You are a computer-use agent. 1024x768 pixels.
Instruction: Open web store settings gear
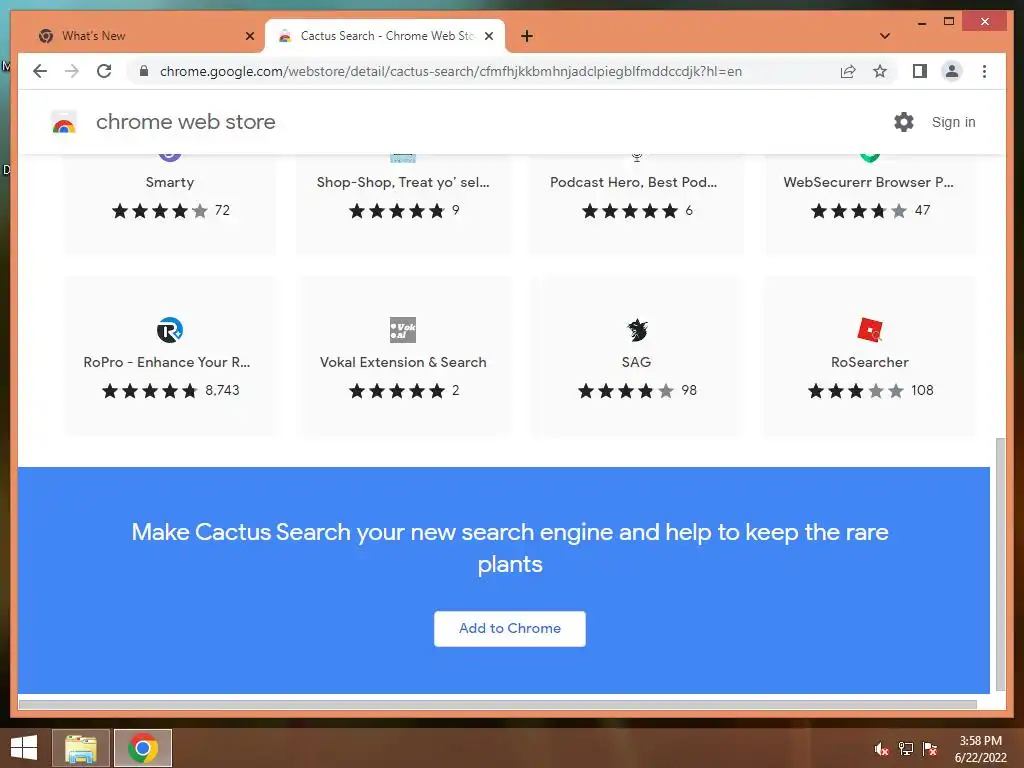[904, 122]
